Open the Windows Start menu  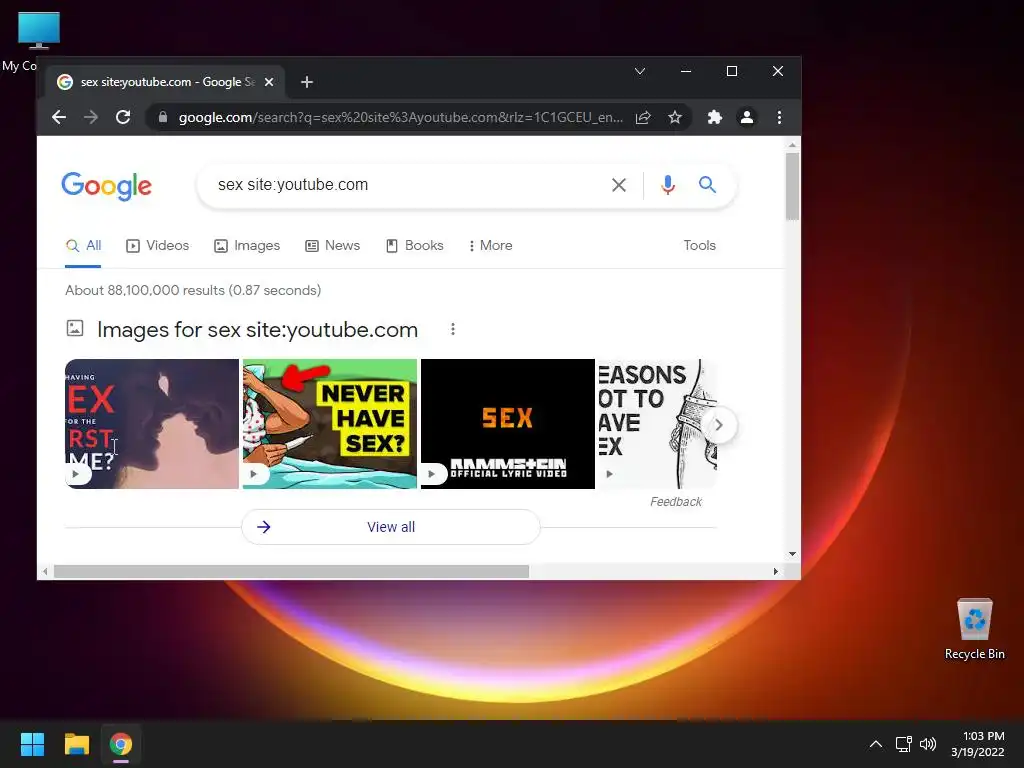click(x=32, y=744)
